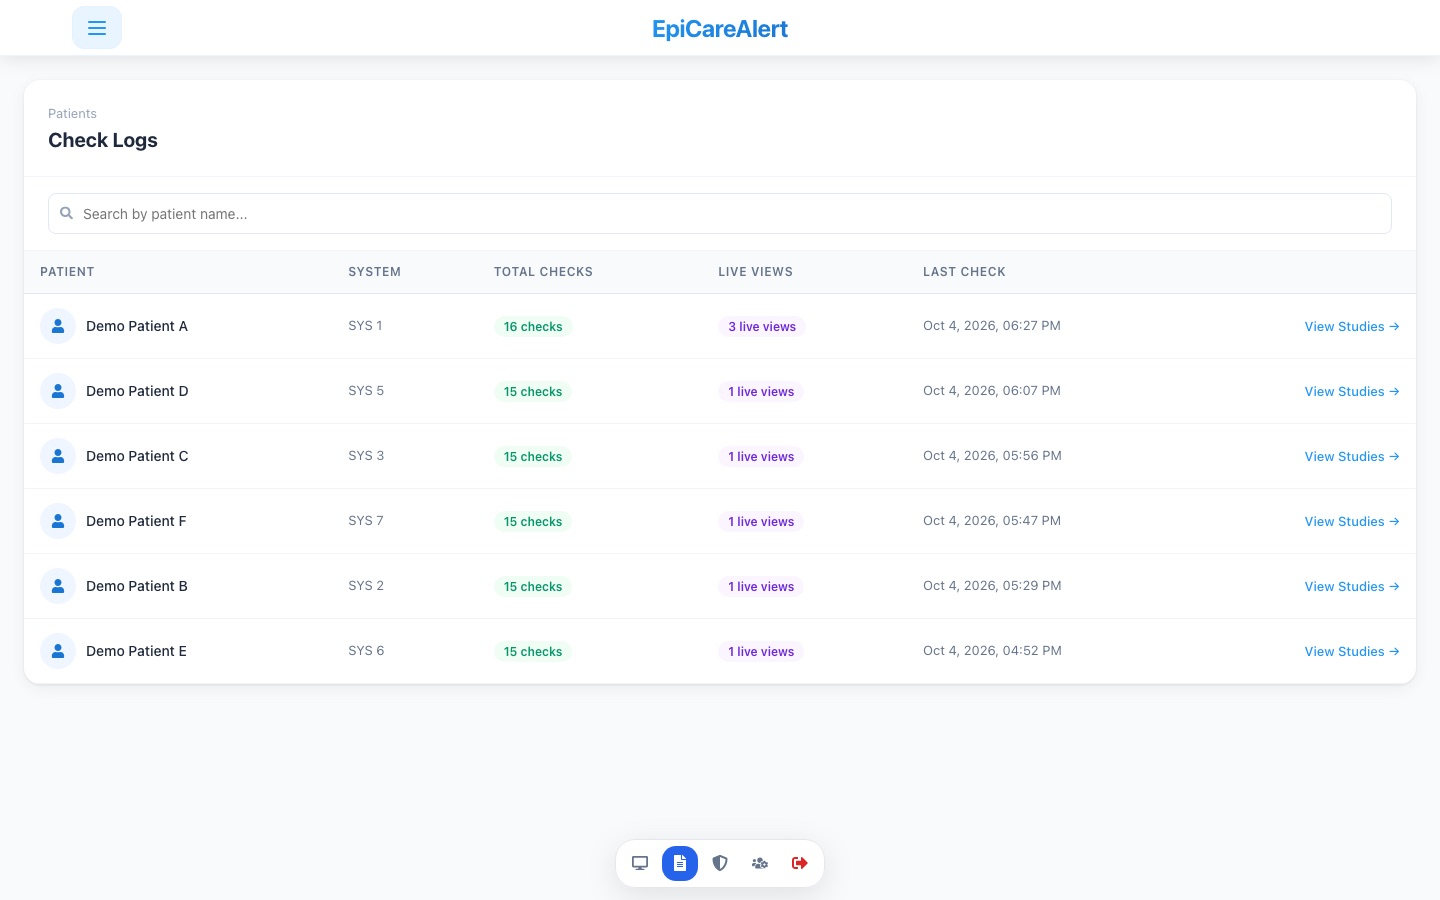View Studies for Demo Patient C
Viewport: 1440px width, 900px height.
1352,456
